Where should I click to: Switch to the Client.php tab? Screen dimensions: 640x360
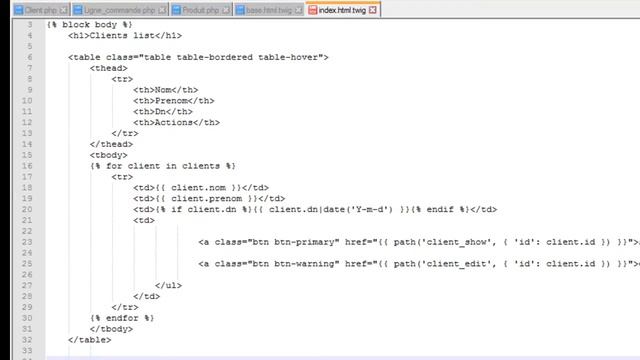pos(40,10)
